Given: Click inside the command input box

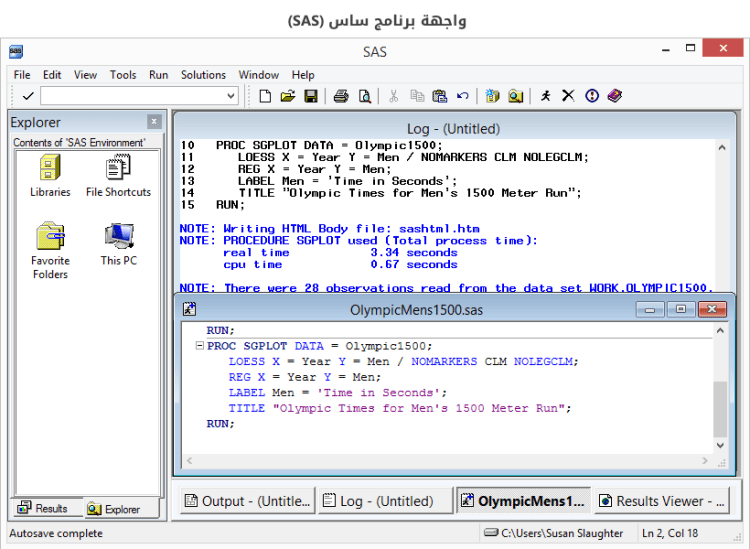Looking at the screenshot, I should point(134,96).
